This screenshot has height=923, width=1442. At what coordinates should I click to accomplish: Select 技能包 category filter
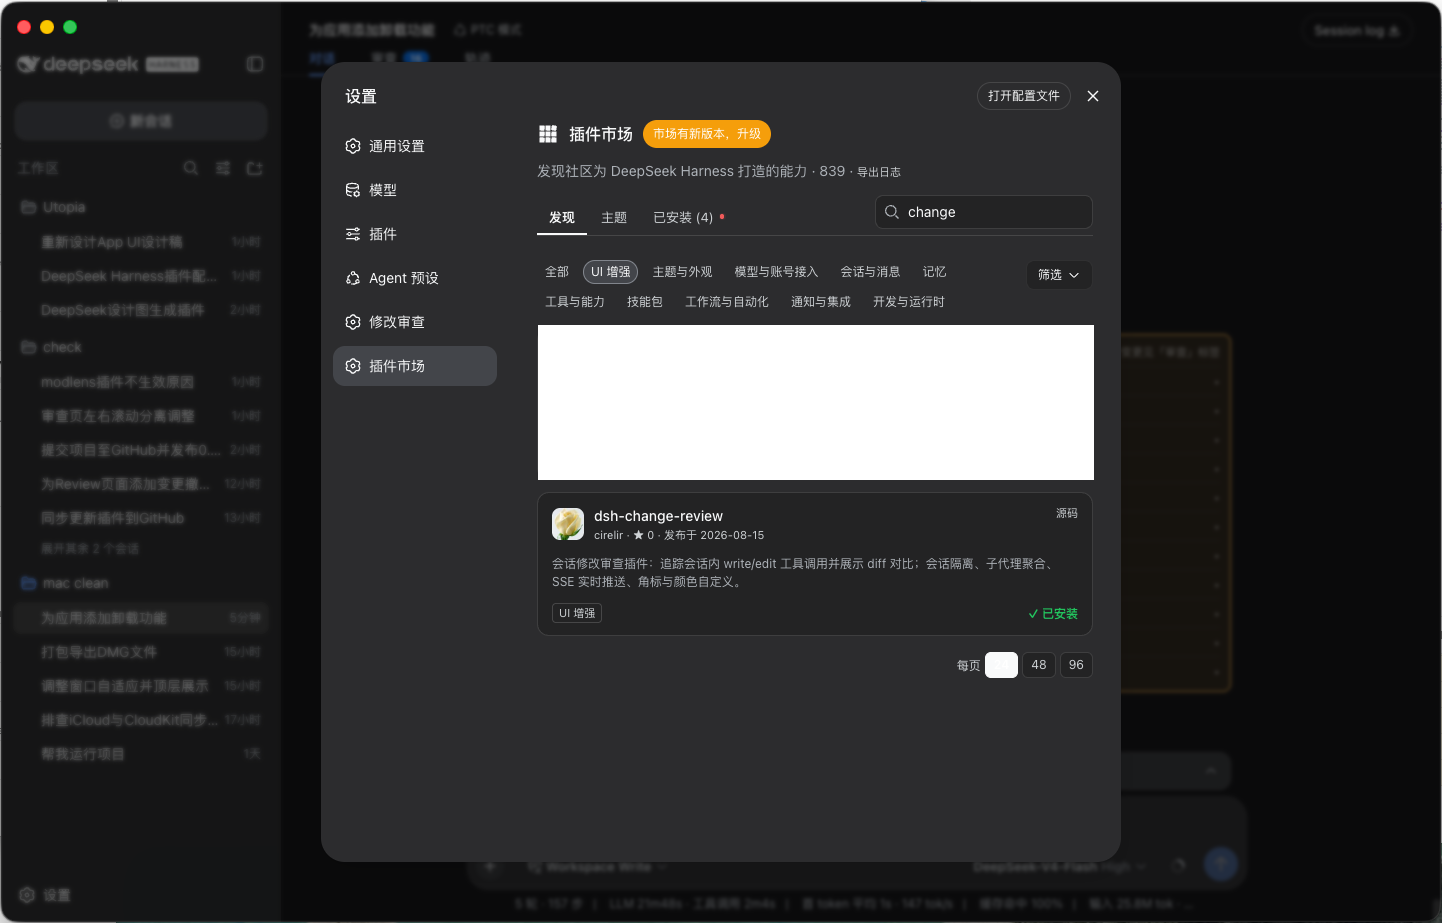(645, 302)
